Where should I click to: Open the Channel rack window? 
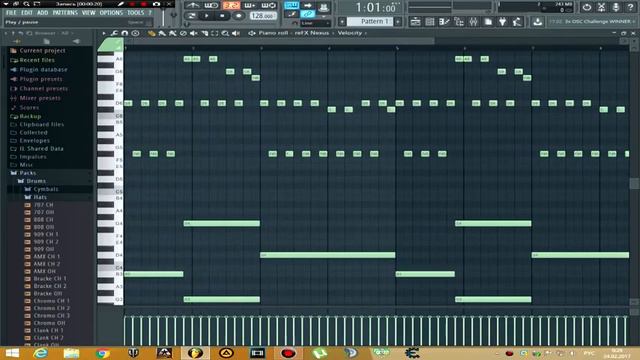[430, 21]
